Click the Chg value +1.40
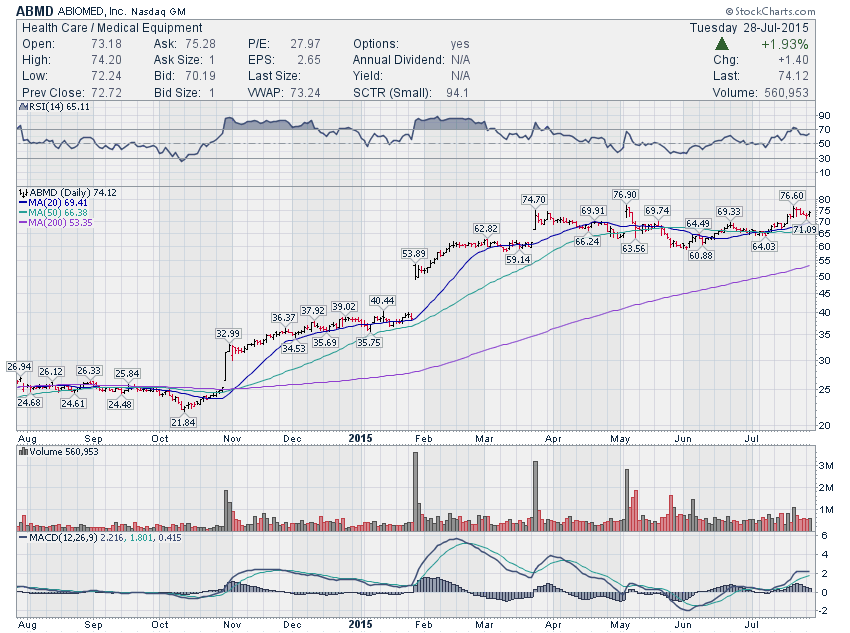The width and height of the screenshot is (850, 633). click(x=793, y=60)
